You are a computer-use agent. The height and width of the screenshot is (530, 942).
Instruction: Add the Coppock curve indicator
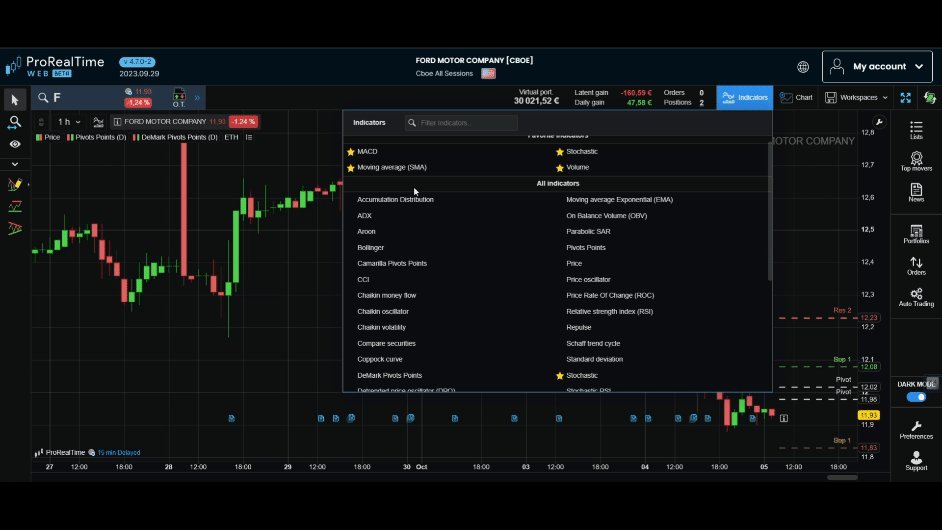(x=380, y=359)
